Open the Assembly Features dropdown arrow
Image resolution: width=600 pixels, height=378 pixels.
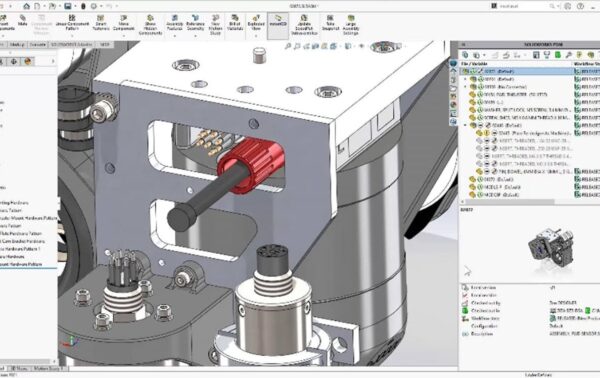174,36
